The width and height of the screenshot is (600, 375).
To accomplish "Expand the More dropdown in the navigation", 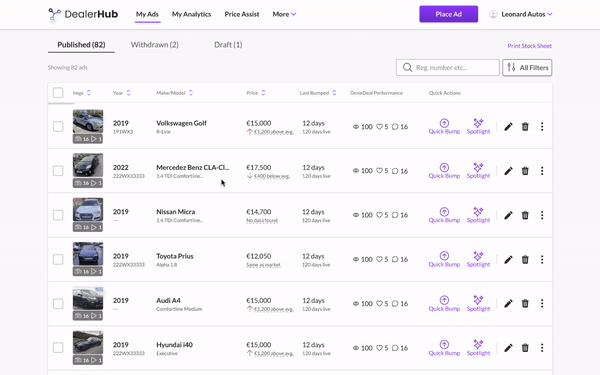I will point(284,14).
